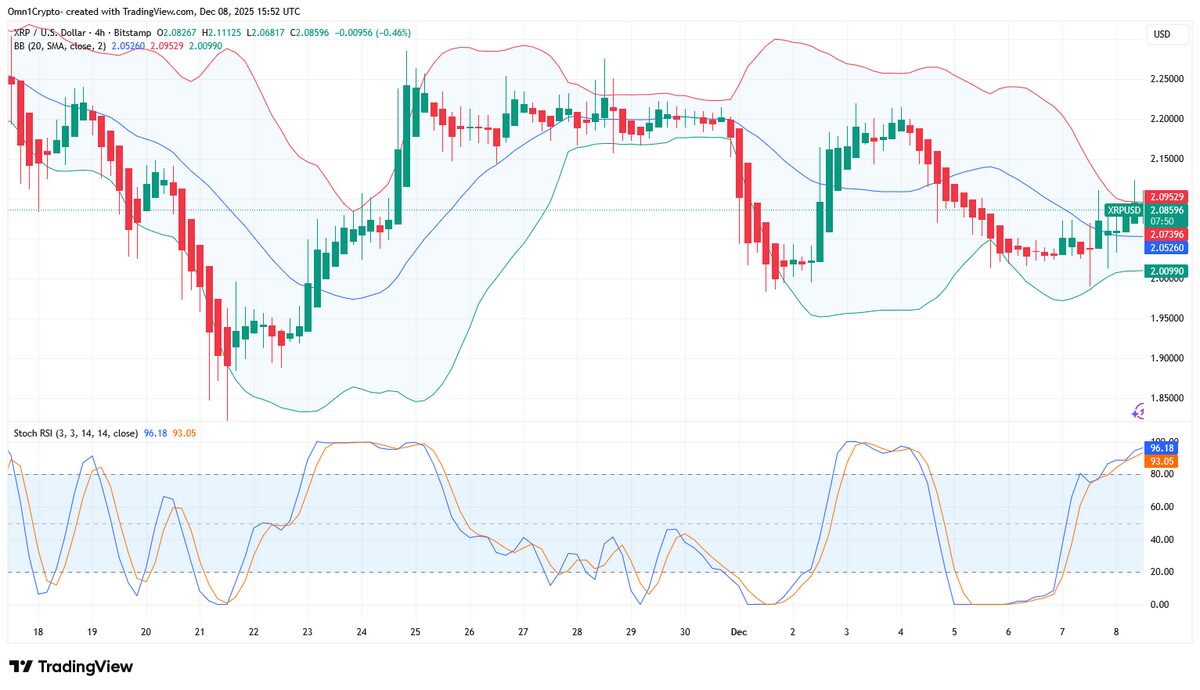Open the USD currency selector
Screen dimensions: 1200x690
tap(1162, 34)
